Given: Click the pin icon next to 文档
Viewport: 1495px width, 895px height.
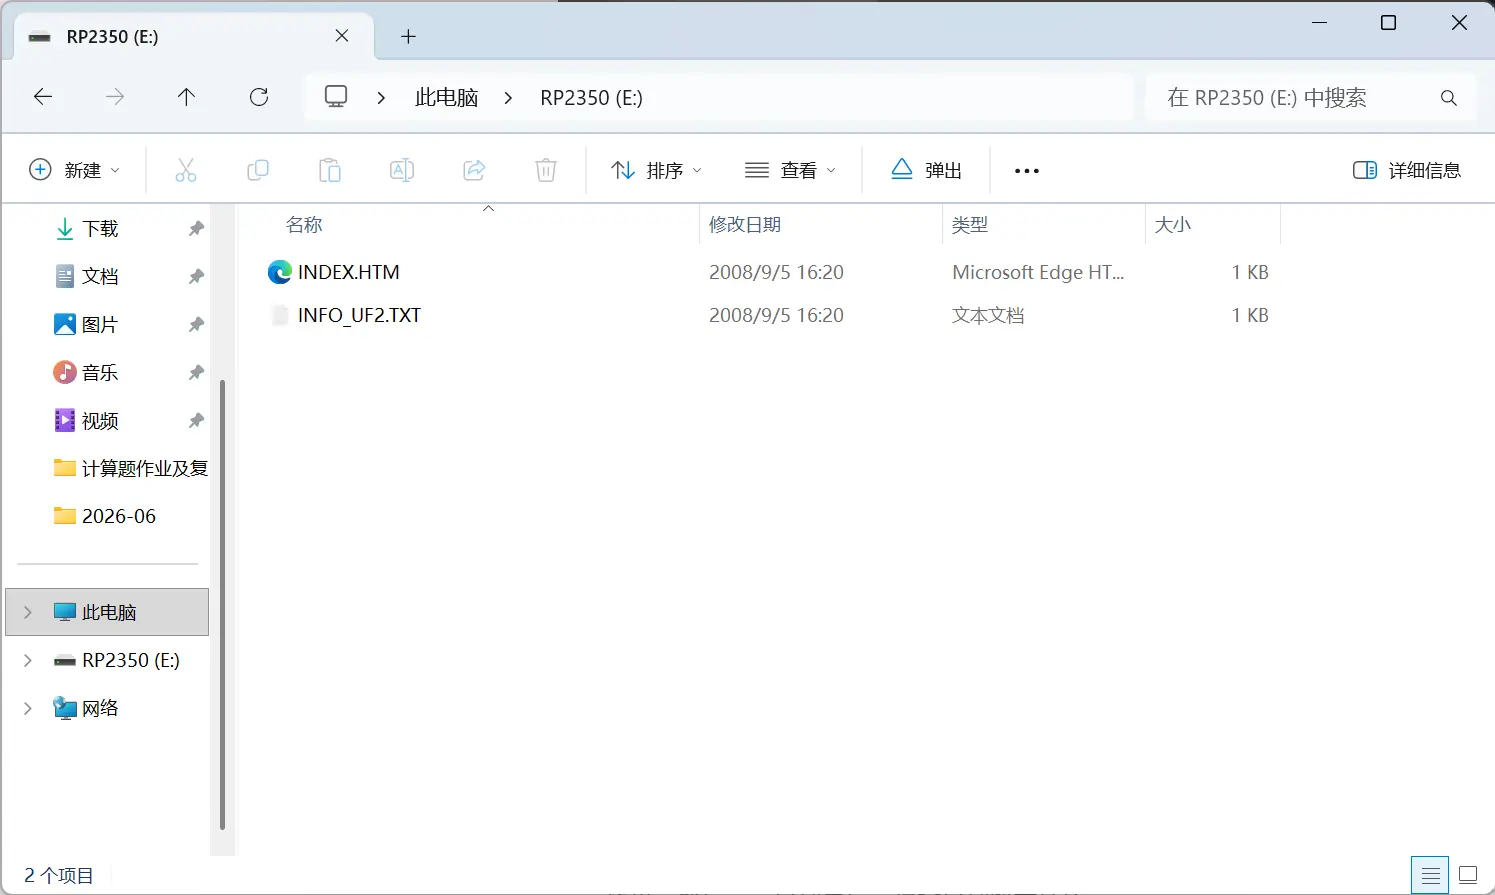Looking at the screenshot, I should pos(196,277).
